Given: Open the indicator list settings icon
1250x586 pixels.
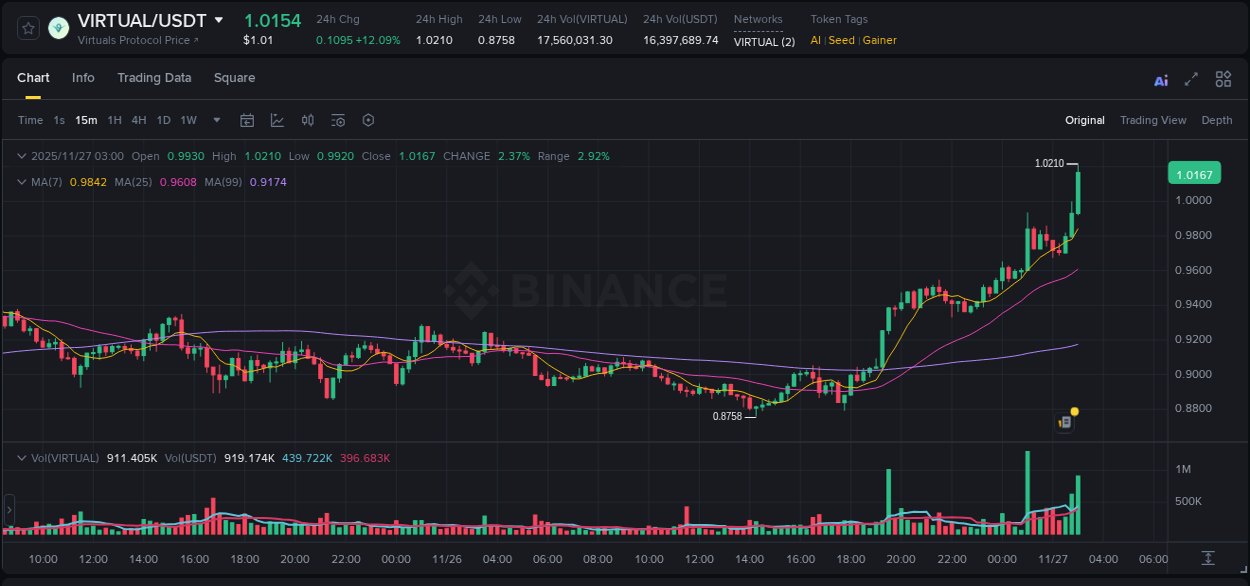Looking at the screenshot, I should point(337,120).
